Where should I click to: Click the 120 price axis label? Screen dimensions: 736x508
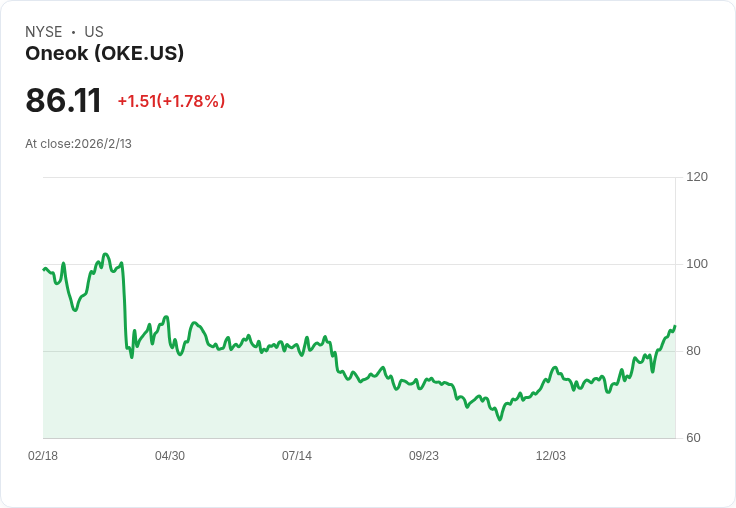click(x=697, y=177)
